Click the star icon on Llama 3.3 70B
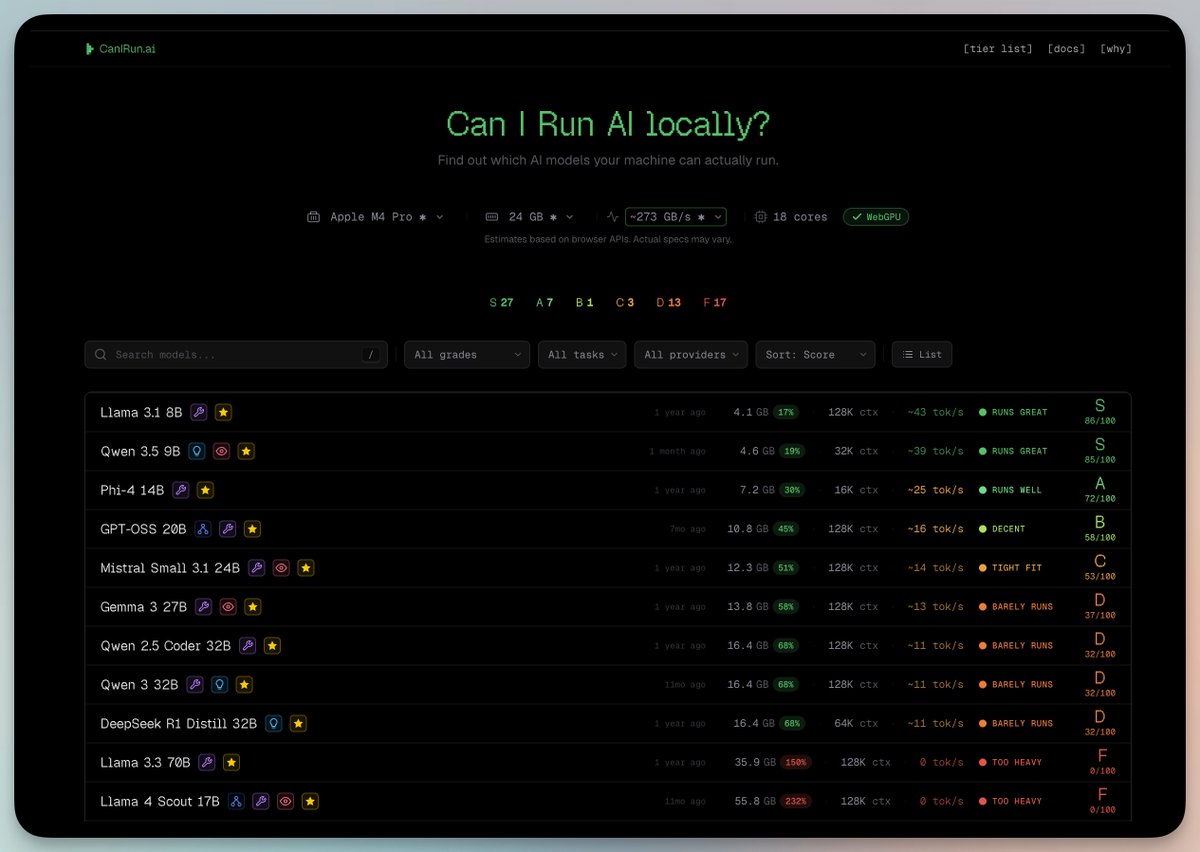The image size is (1200, 852). [231, 763]
